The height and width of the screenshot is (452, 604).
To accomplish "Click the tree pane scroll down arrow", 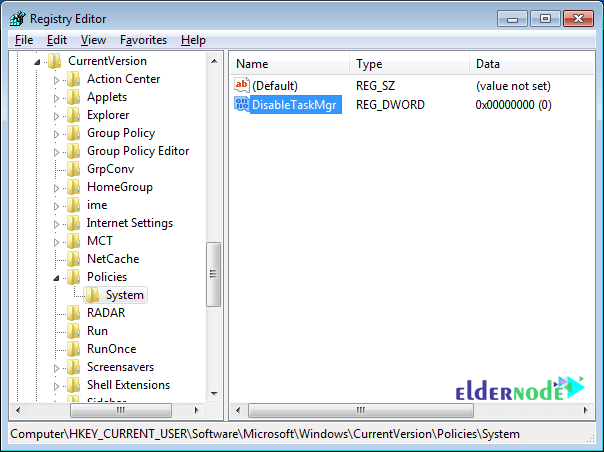I will coord(214,393).
